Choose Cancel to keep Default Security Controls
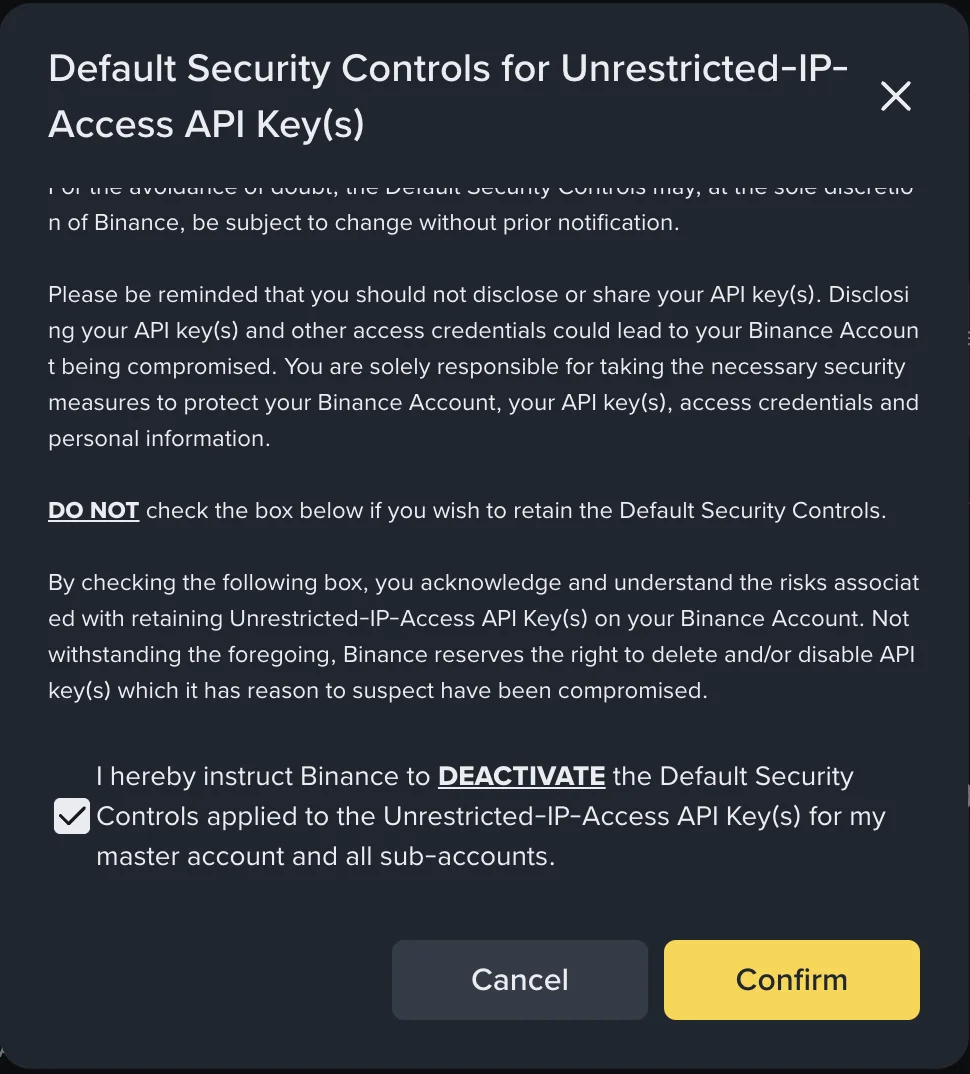Image resolution: width=970 pixels, height=1074 pixels. [519, 980]
